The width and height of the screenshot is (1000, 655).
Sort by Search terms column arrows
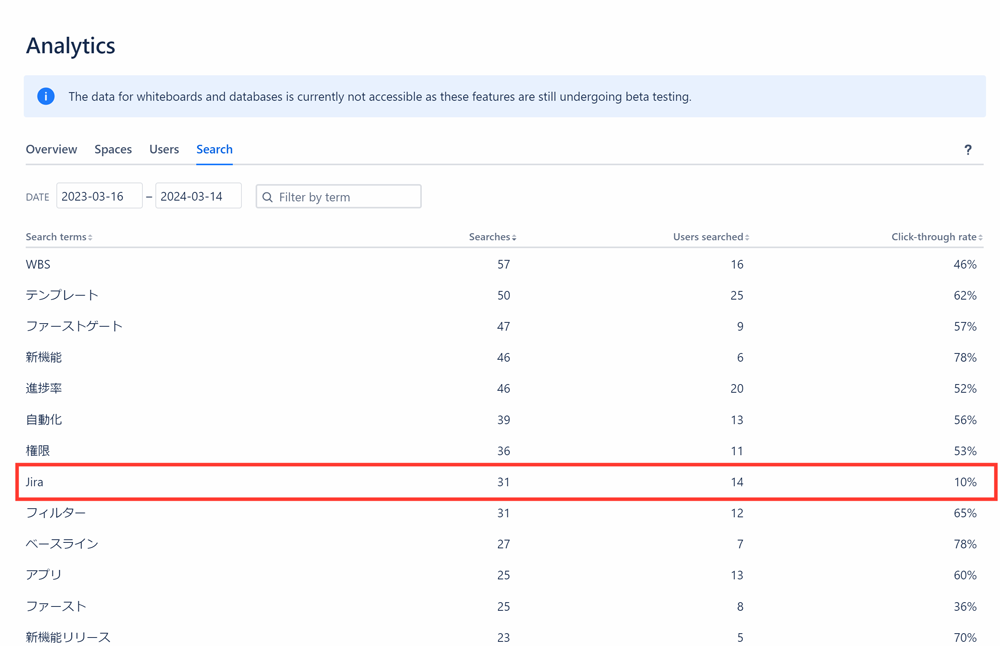(x=91, y=237)
